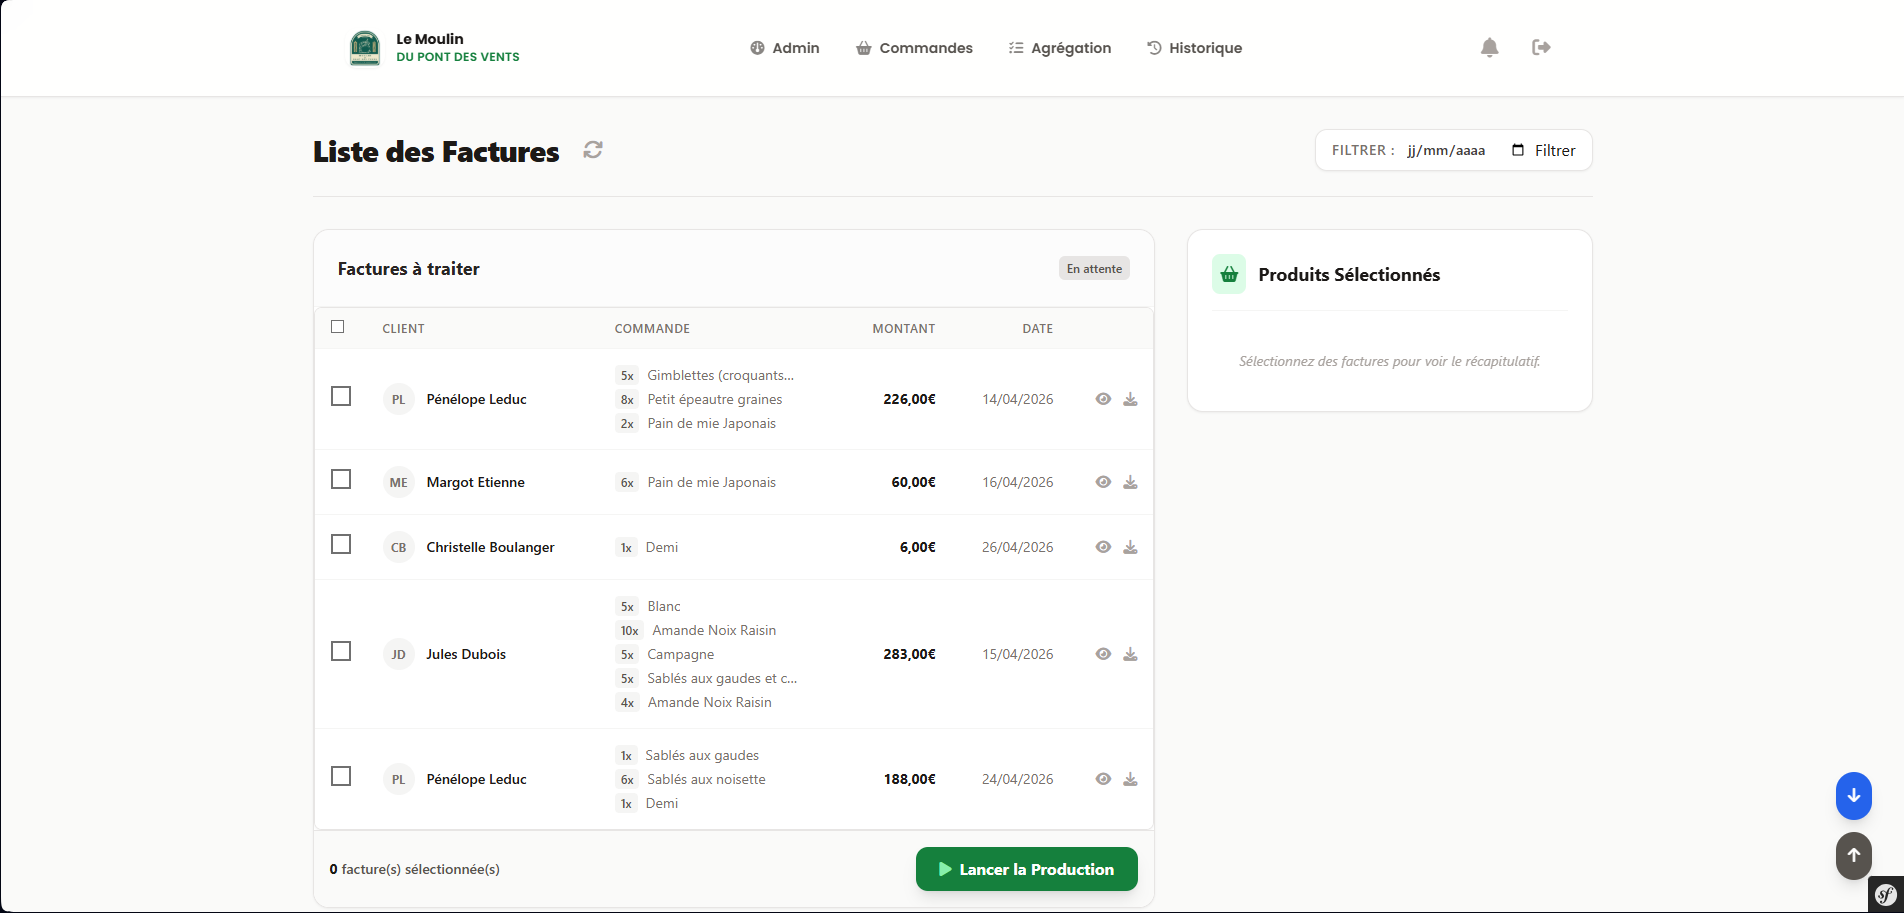This screenshot has height=913, width=1904.
Task: Click the En attente status badge
Action: pyautogui.click(x=1094, y=268)
